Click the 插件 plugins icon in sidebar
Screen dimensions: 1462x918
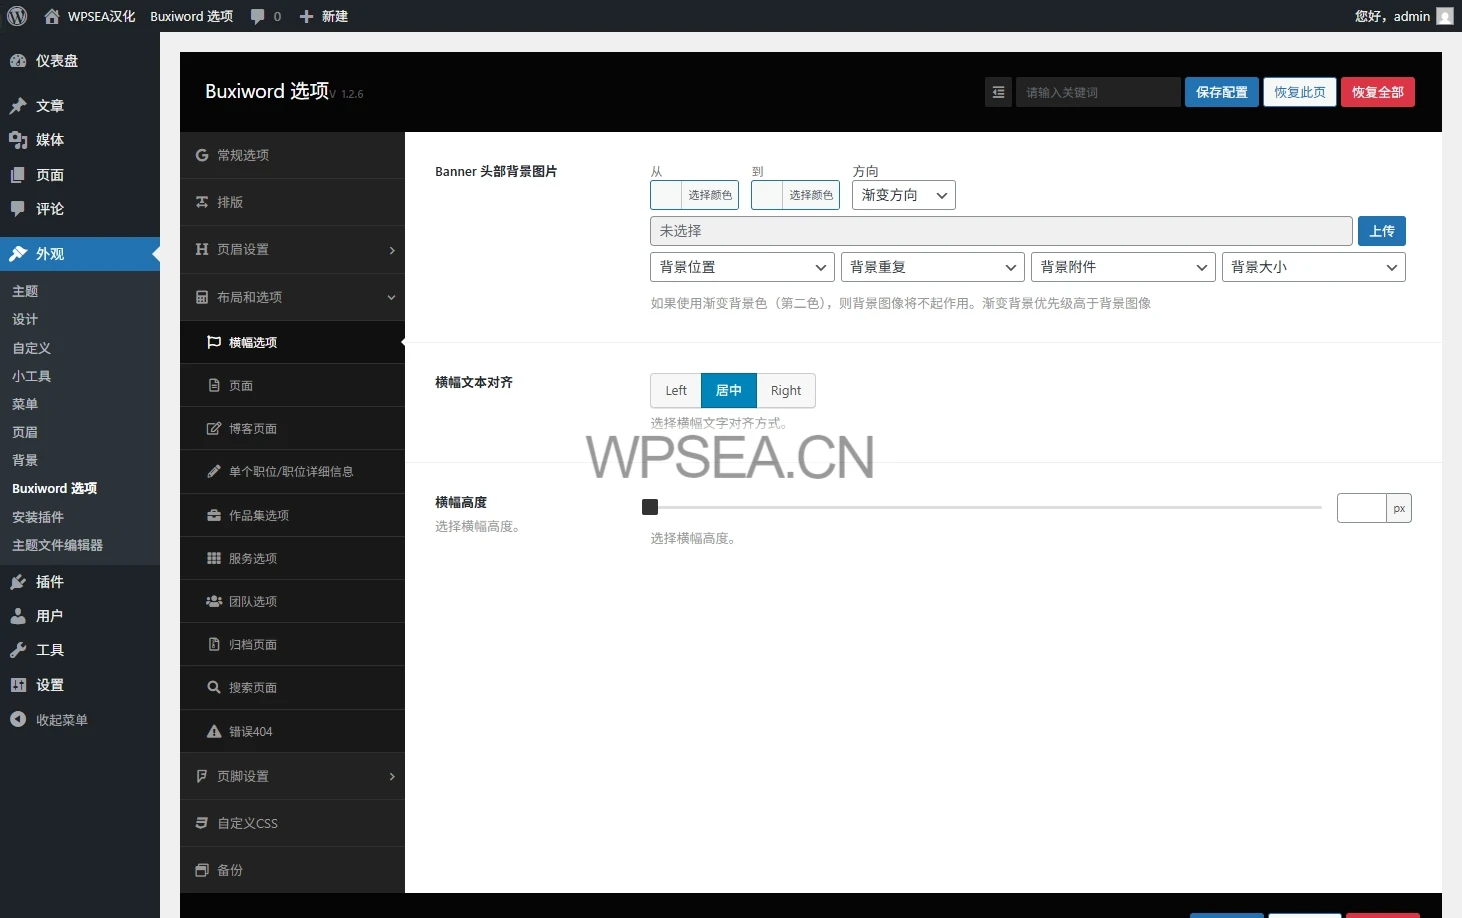[18, 582]
